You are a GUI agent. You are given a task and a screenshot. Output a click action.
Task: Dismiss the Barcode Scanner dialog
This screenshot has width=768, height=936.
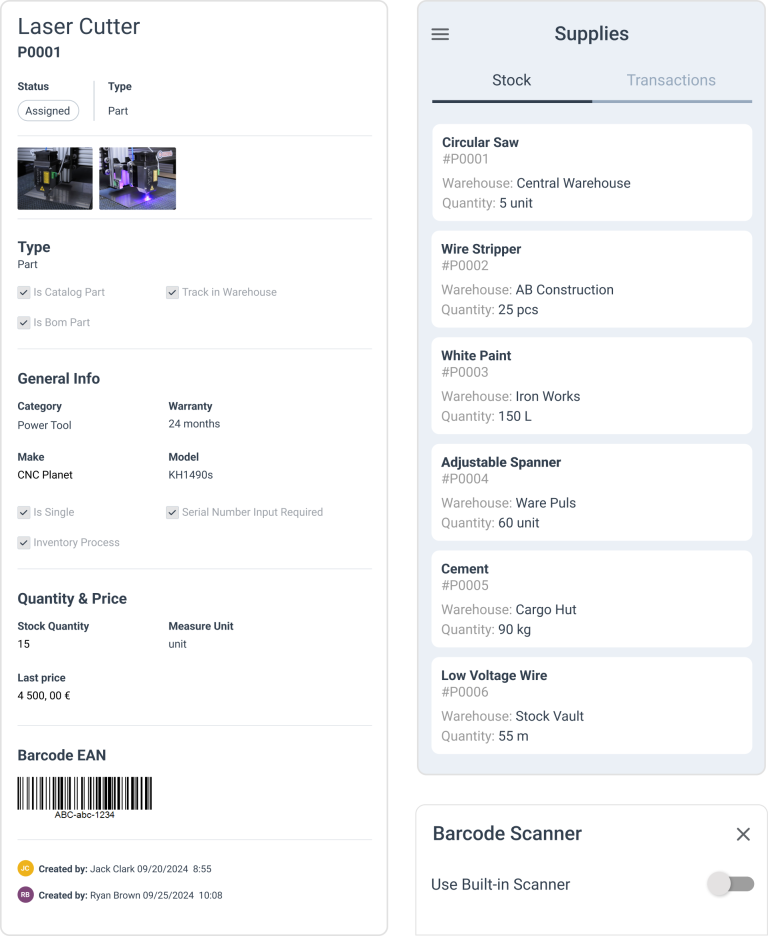pyautogui.click(x=743, y=833)
